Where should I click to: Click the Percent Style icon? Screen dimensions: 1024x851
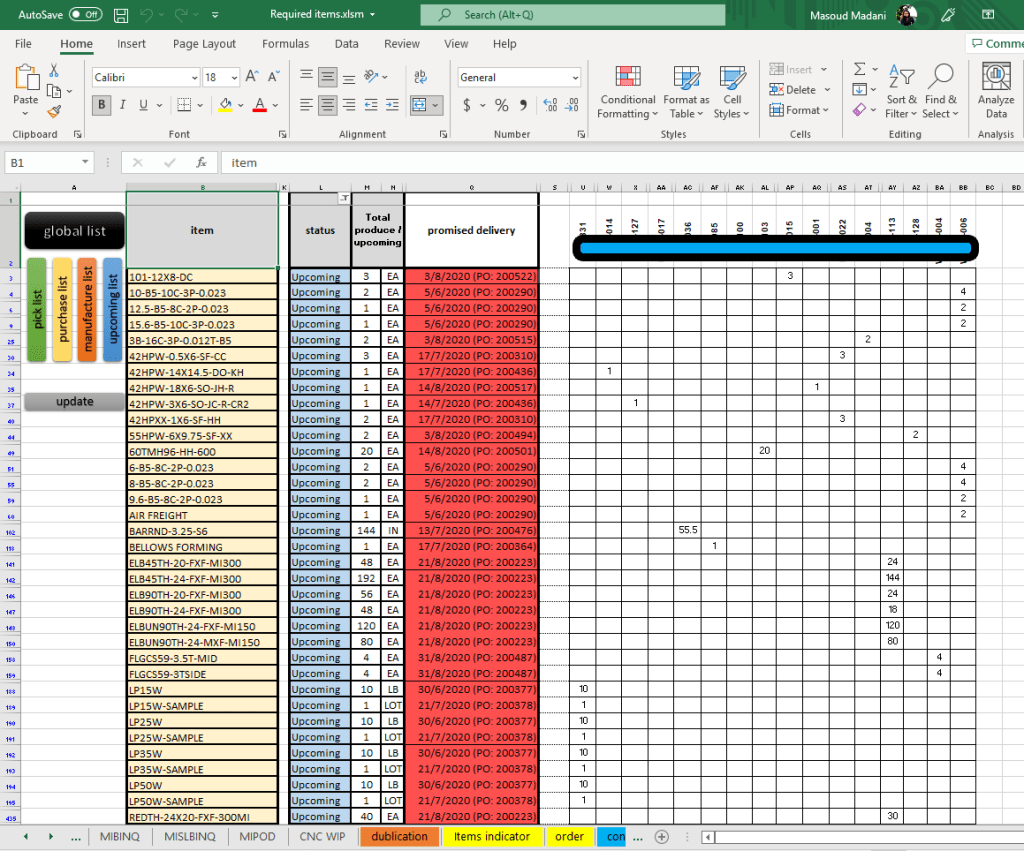pos(501,105)
